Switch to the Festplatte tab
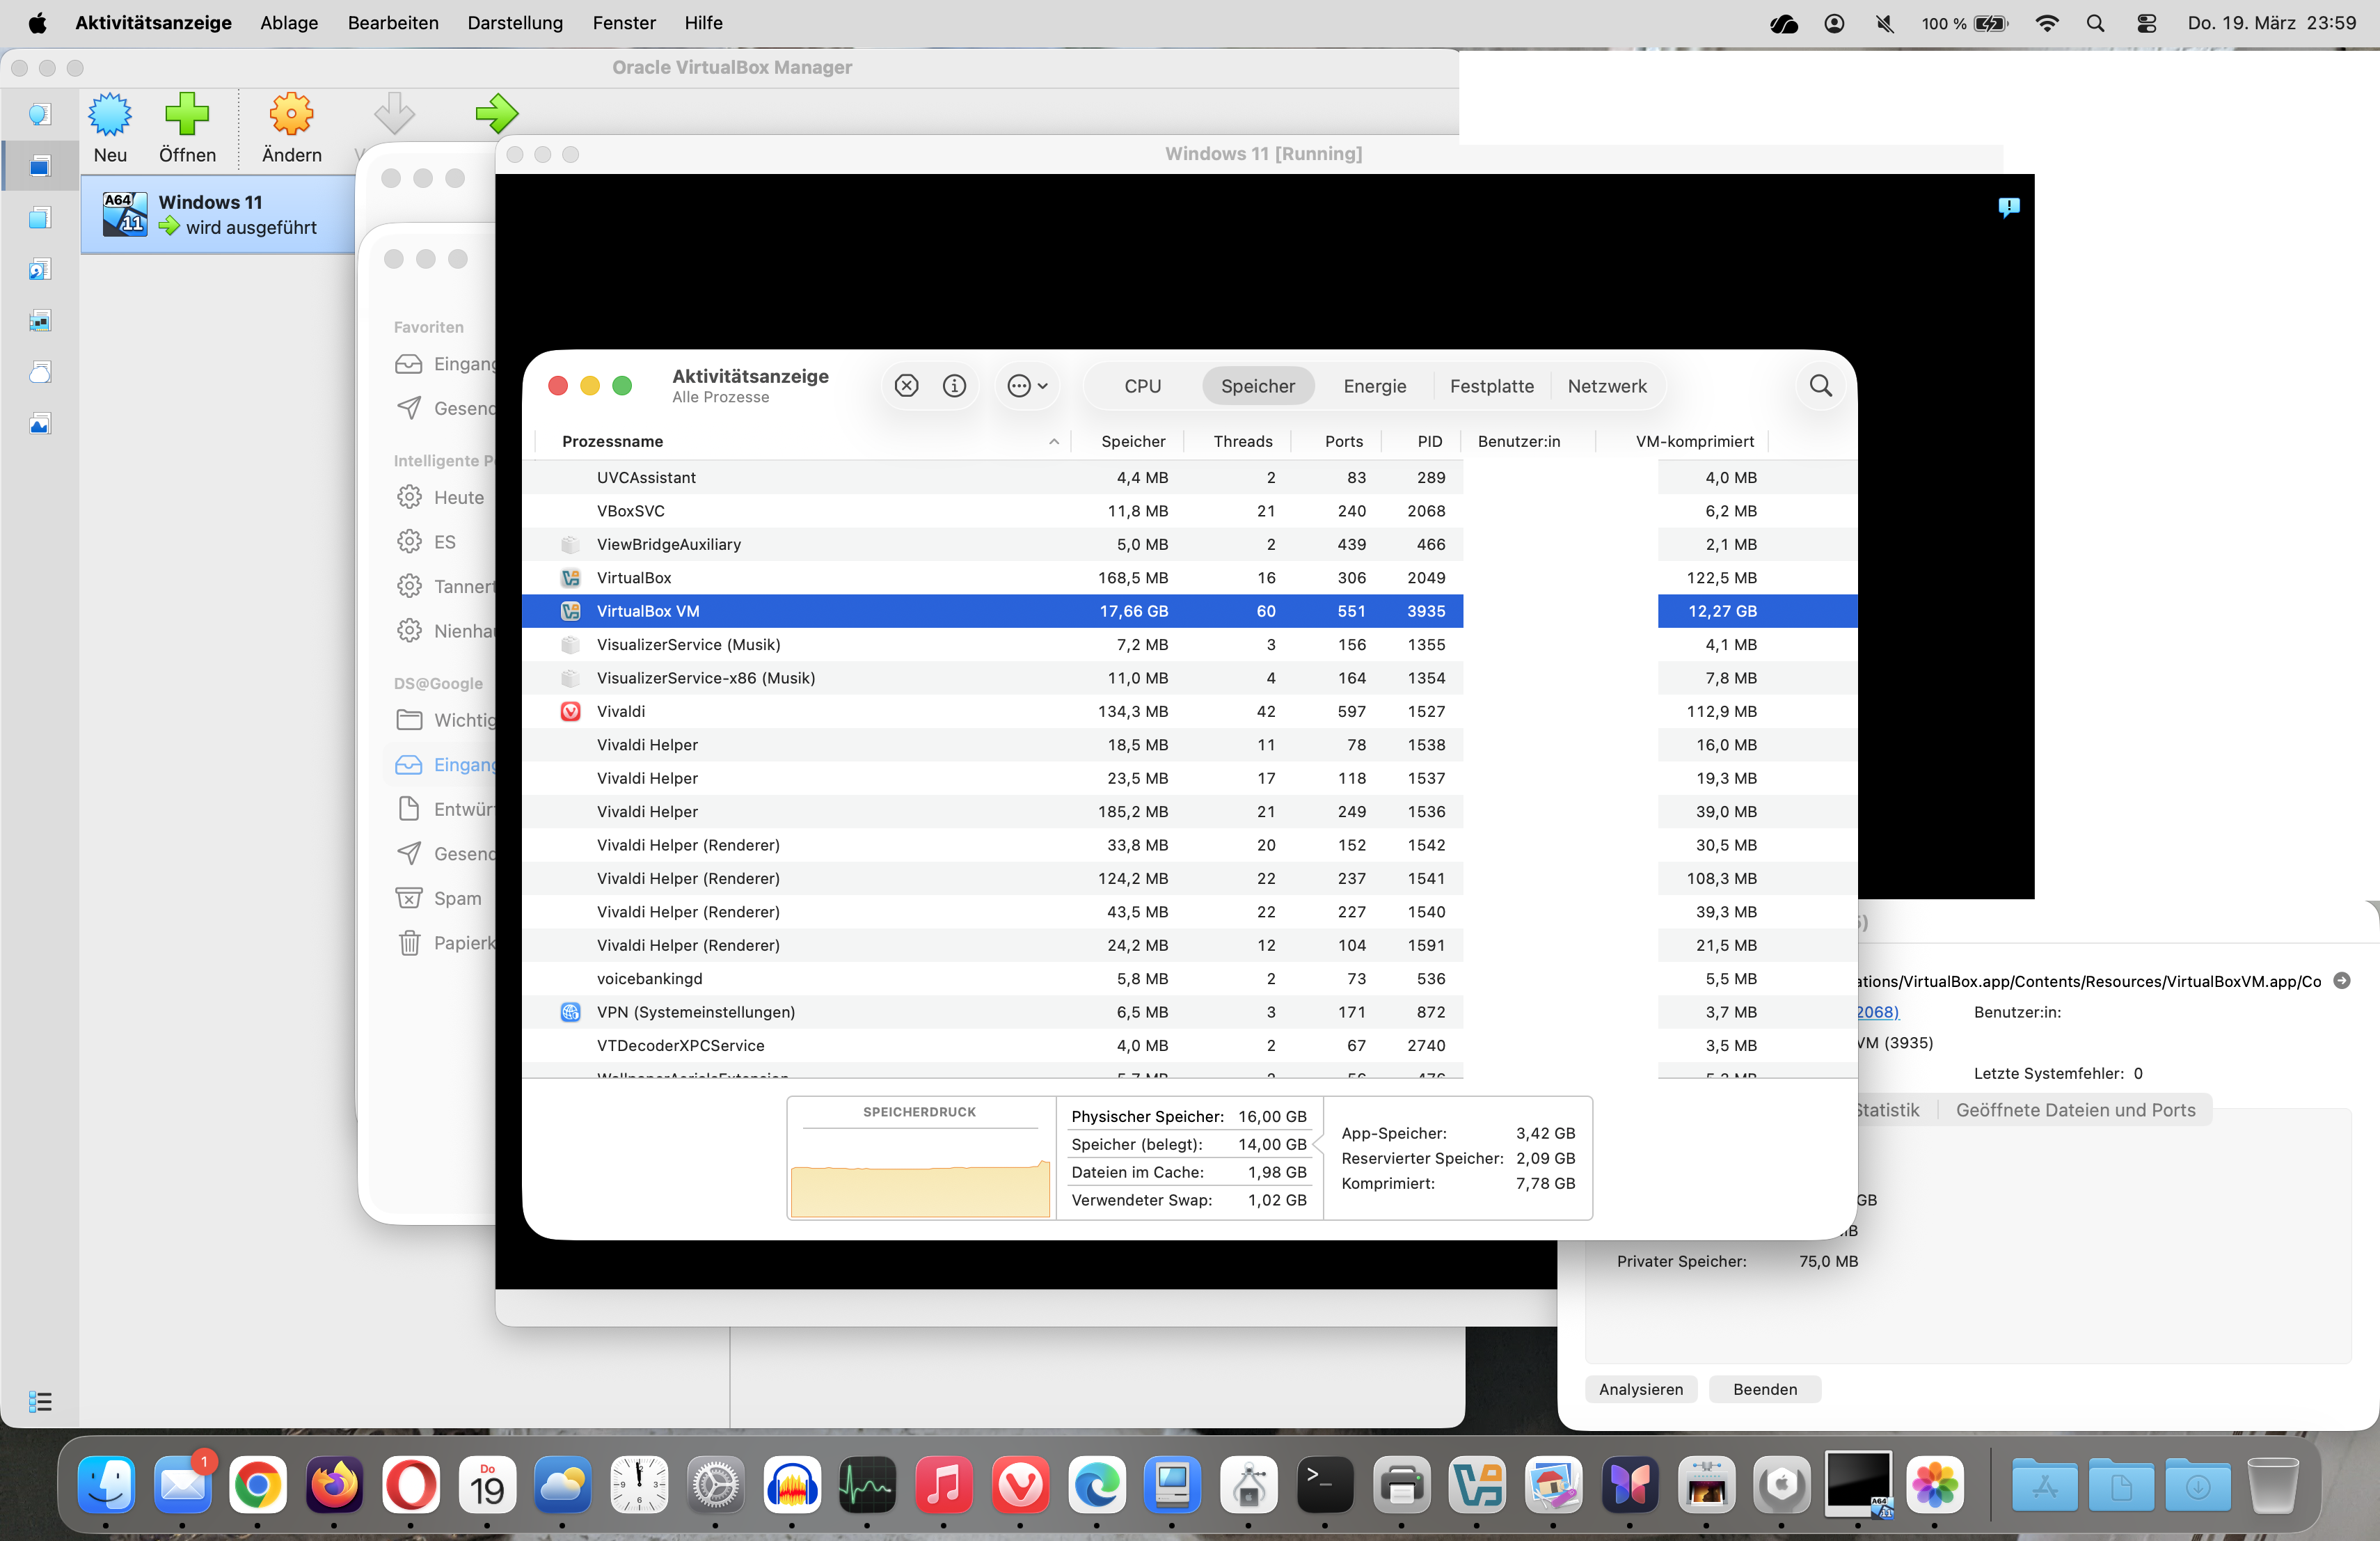 pos(1491,386)
